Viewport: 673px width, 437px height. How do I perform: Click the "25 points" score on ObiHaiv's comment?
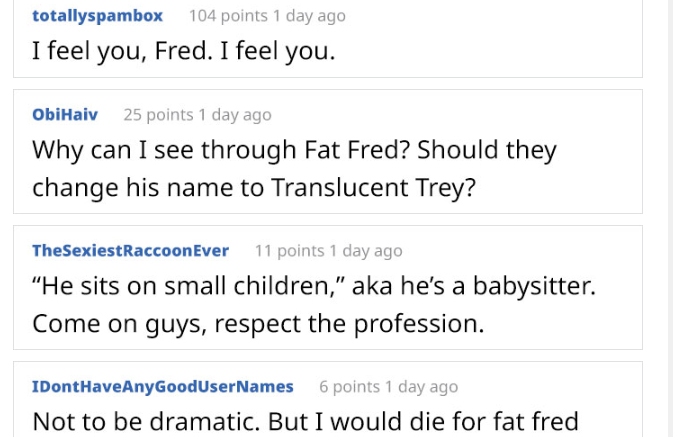158,115
